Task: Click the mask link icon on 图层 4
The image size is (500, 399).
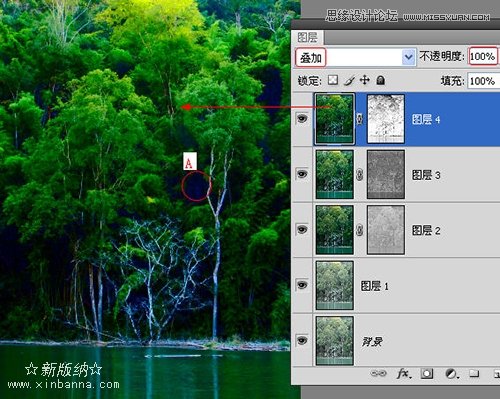Action: (360, 119)
